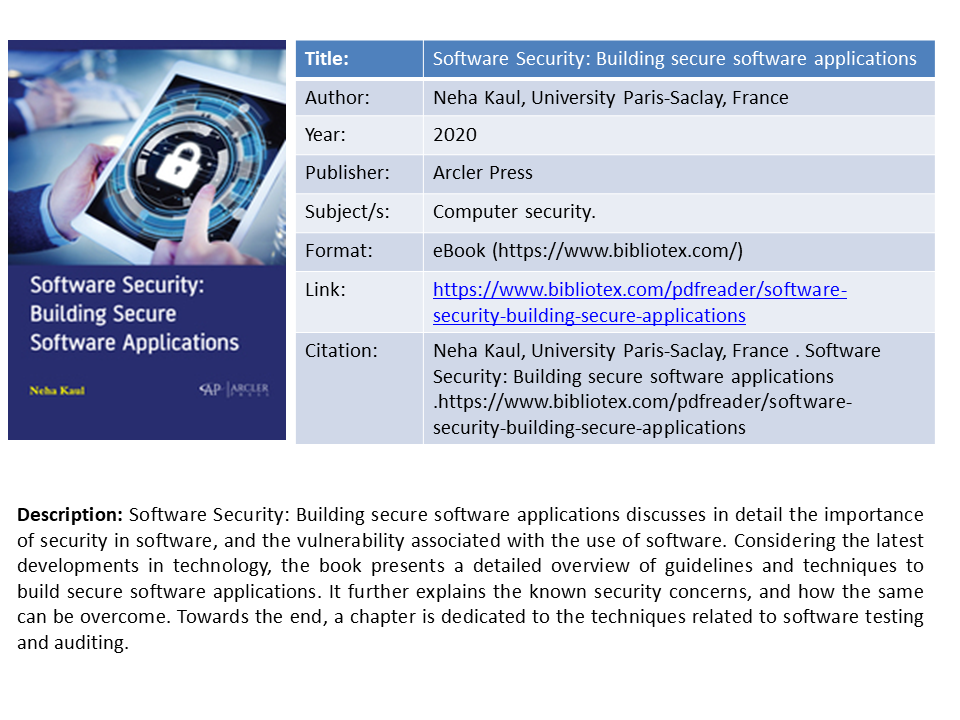Select the "Title:" header cell
The image size is (960, 720).
[359, 59]
